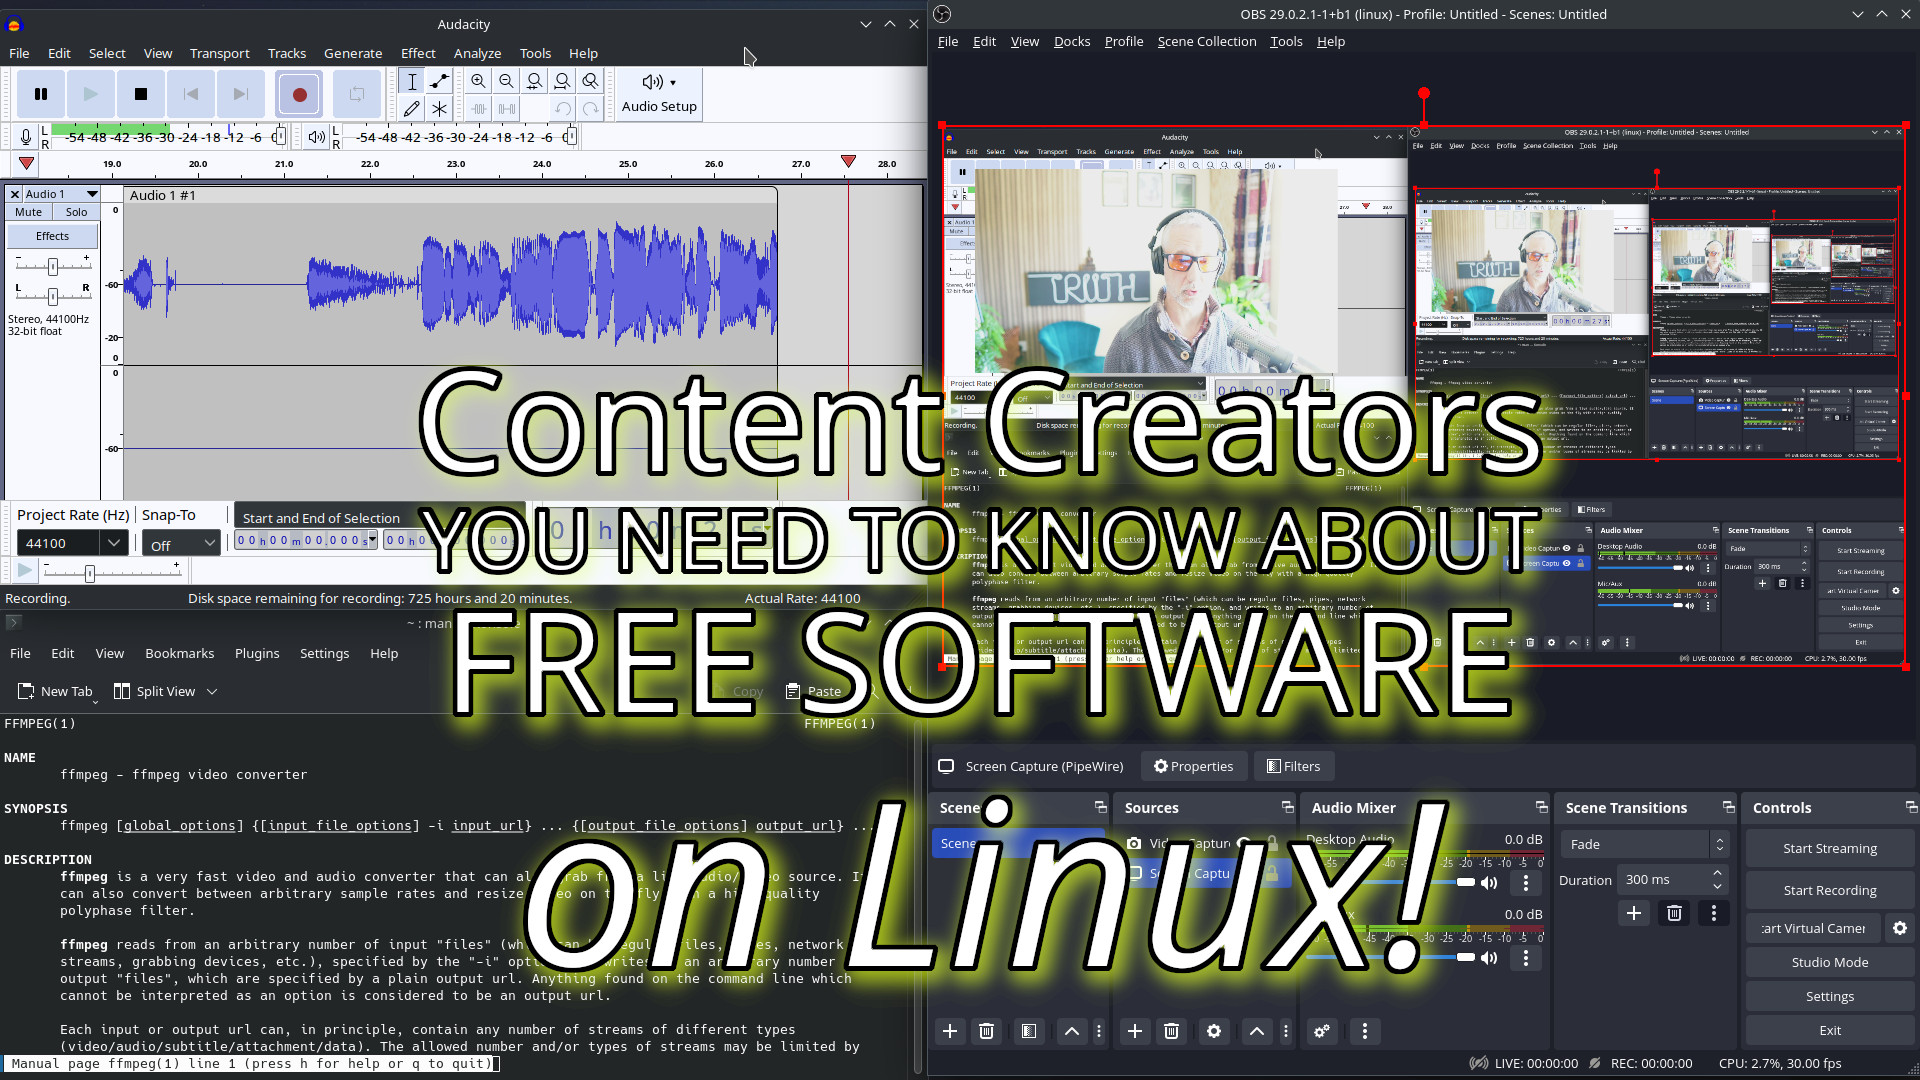Open Virtual Camera settings gear in OBS
This screenshot has height=1080, width=1920.
click(1899, 928)
